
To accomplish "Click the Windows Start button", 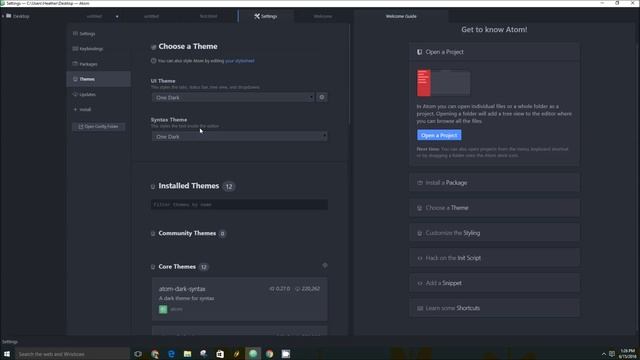I will click(7, 354).
